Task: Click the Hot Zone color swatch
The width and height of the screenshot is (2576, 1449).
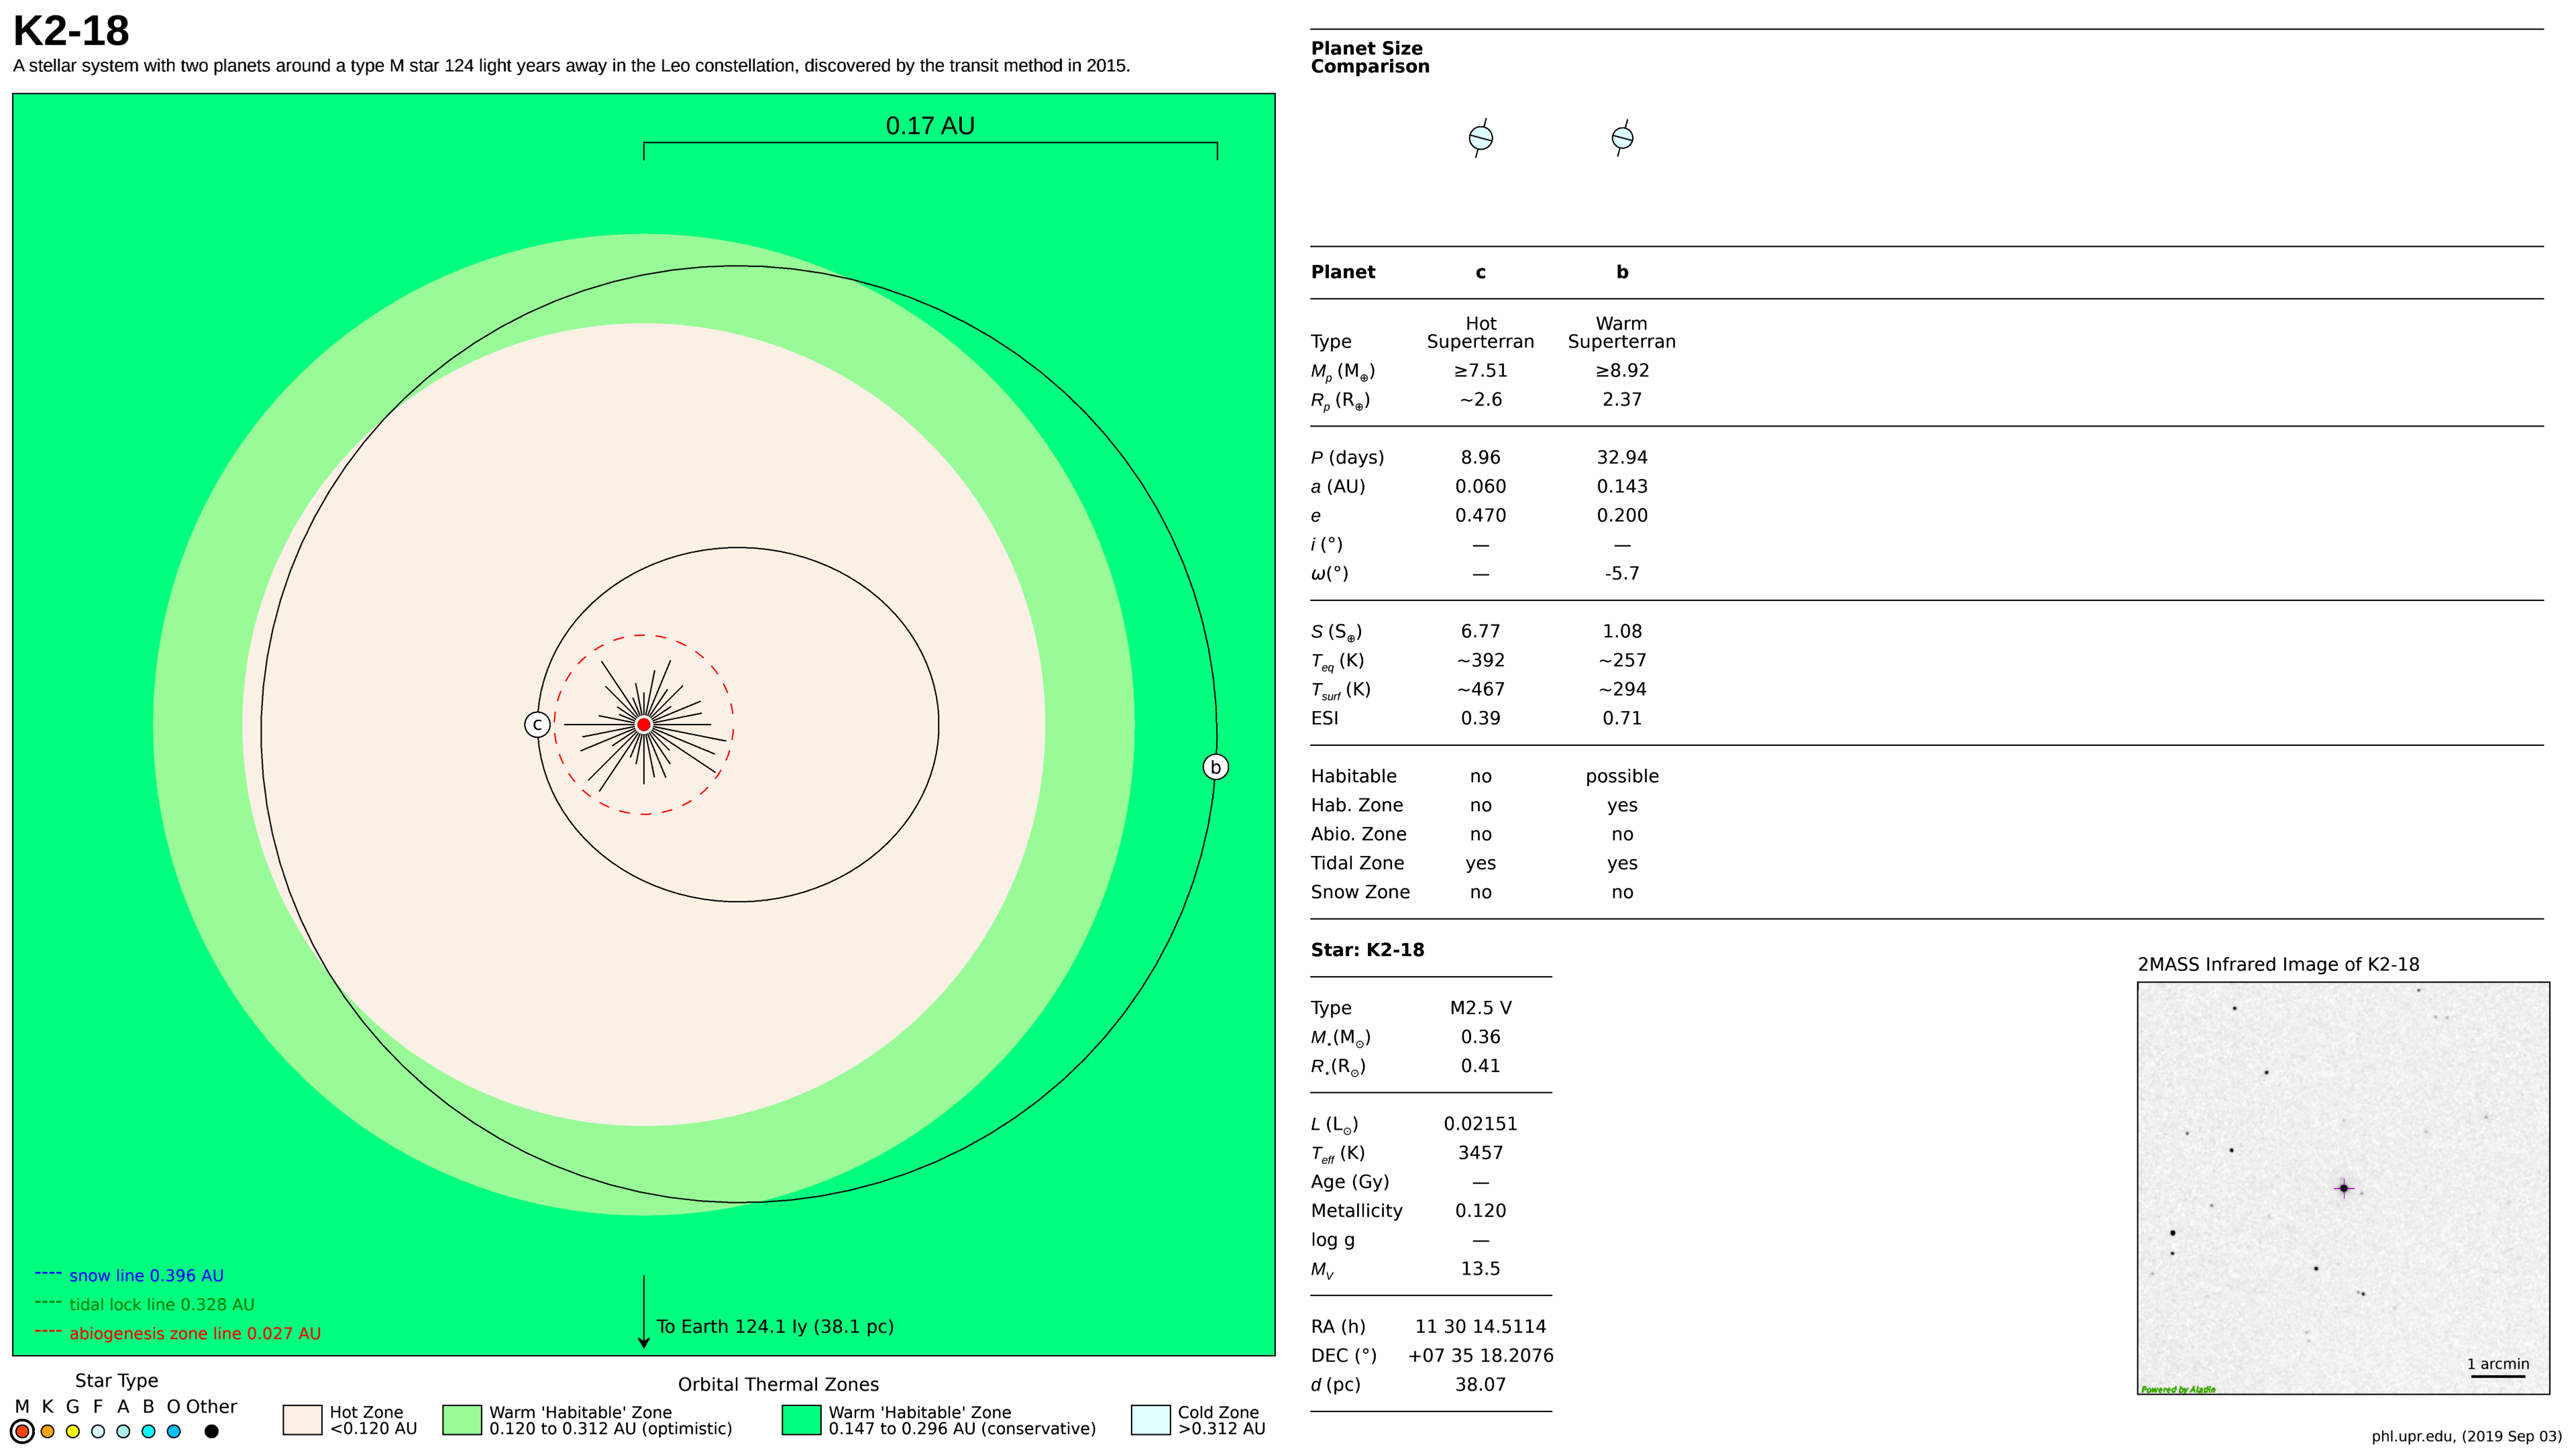Action: (302, 1420)
